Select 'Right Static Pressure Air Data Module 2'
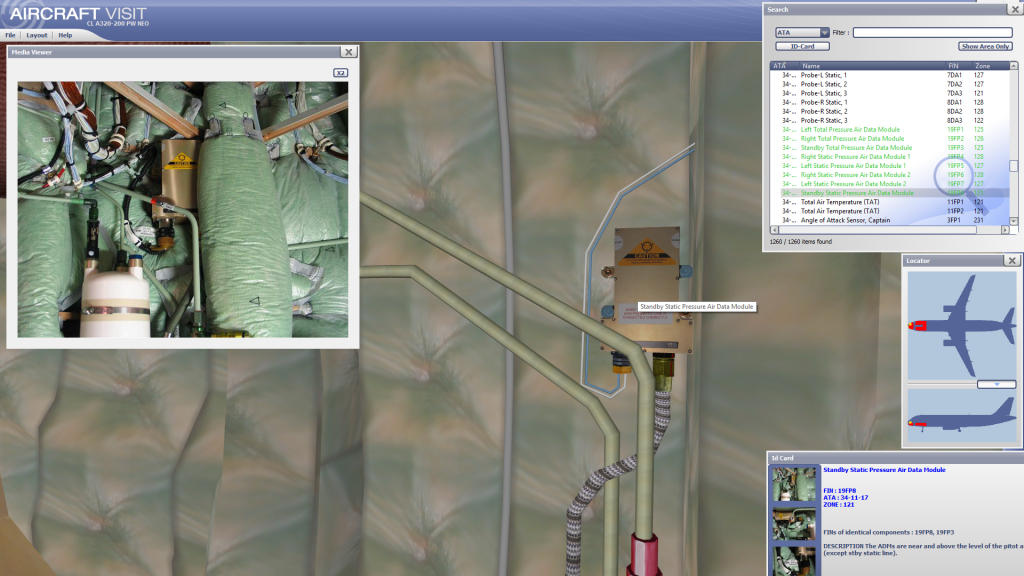Viewport: 1024px width, 576px height. [x=889, y=175]
